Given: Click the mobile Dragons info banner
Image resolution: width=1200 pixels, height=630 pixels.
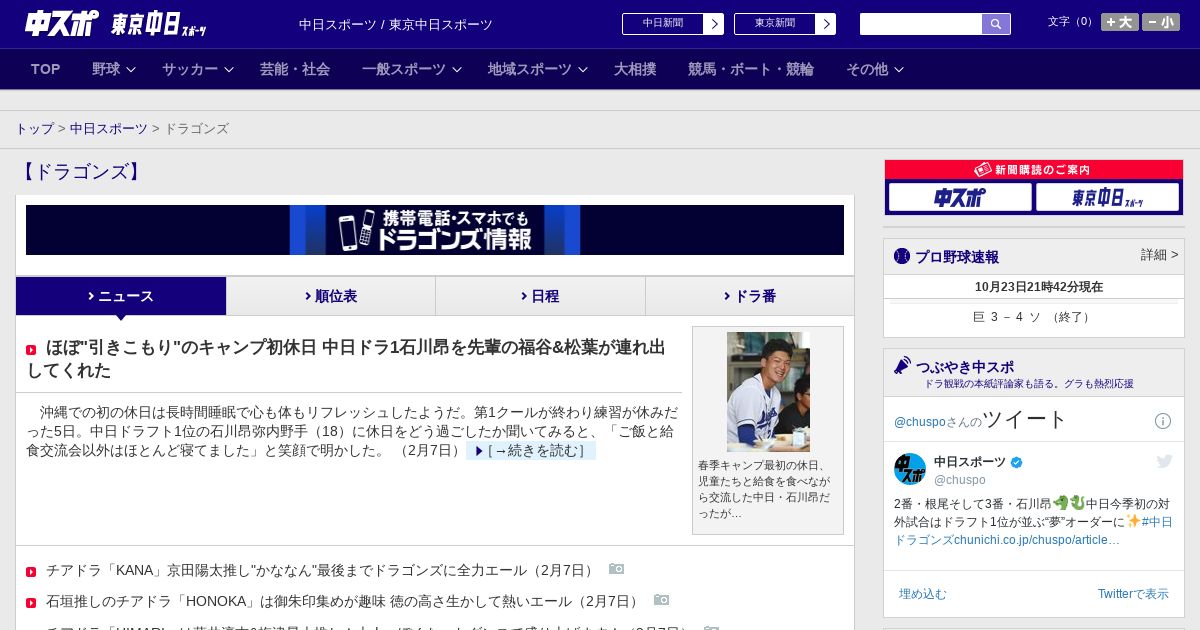Looking at the screenshot, I should coord(435,230).
